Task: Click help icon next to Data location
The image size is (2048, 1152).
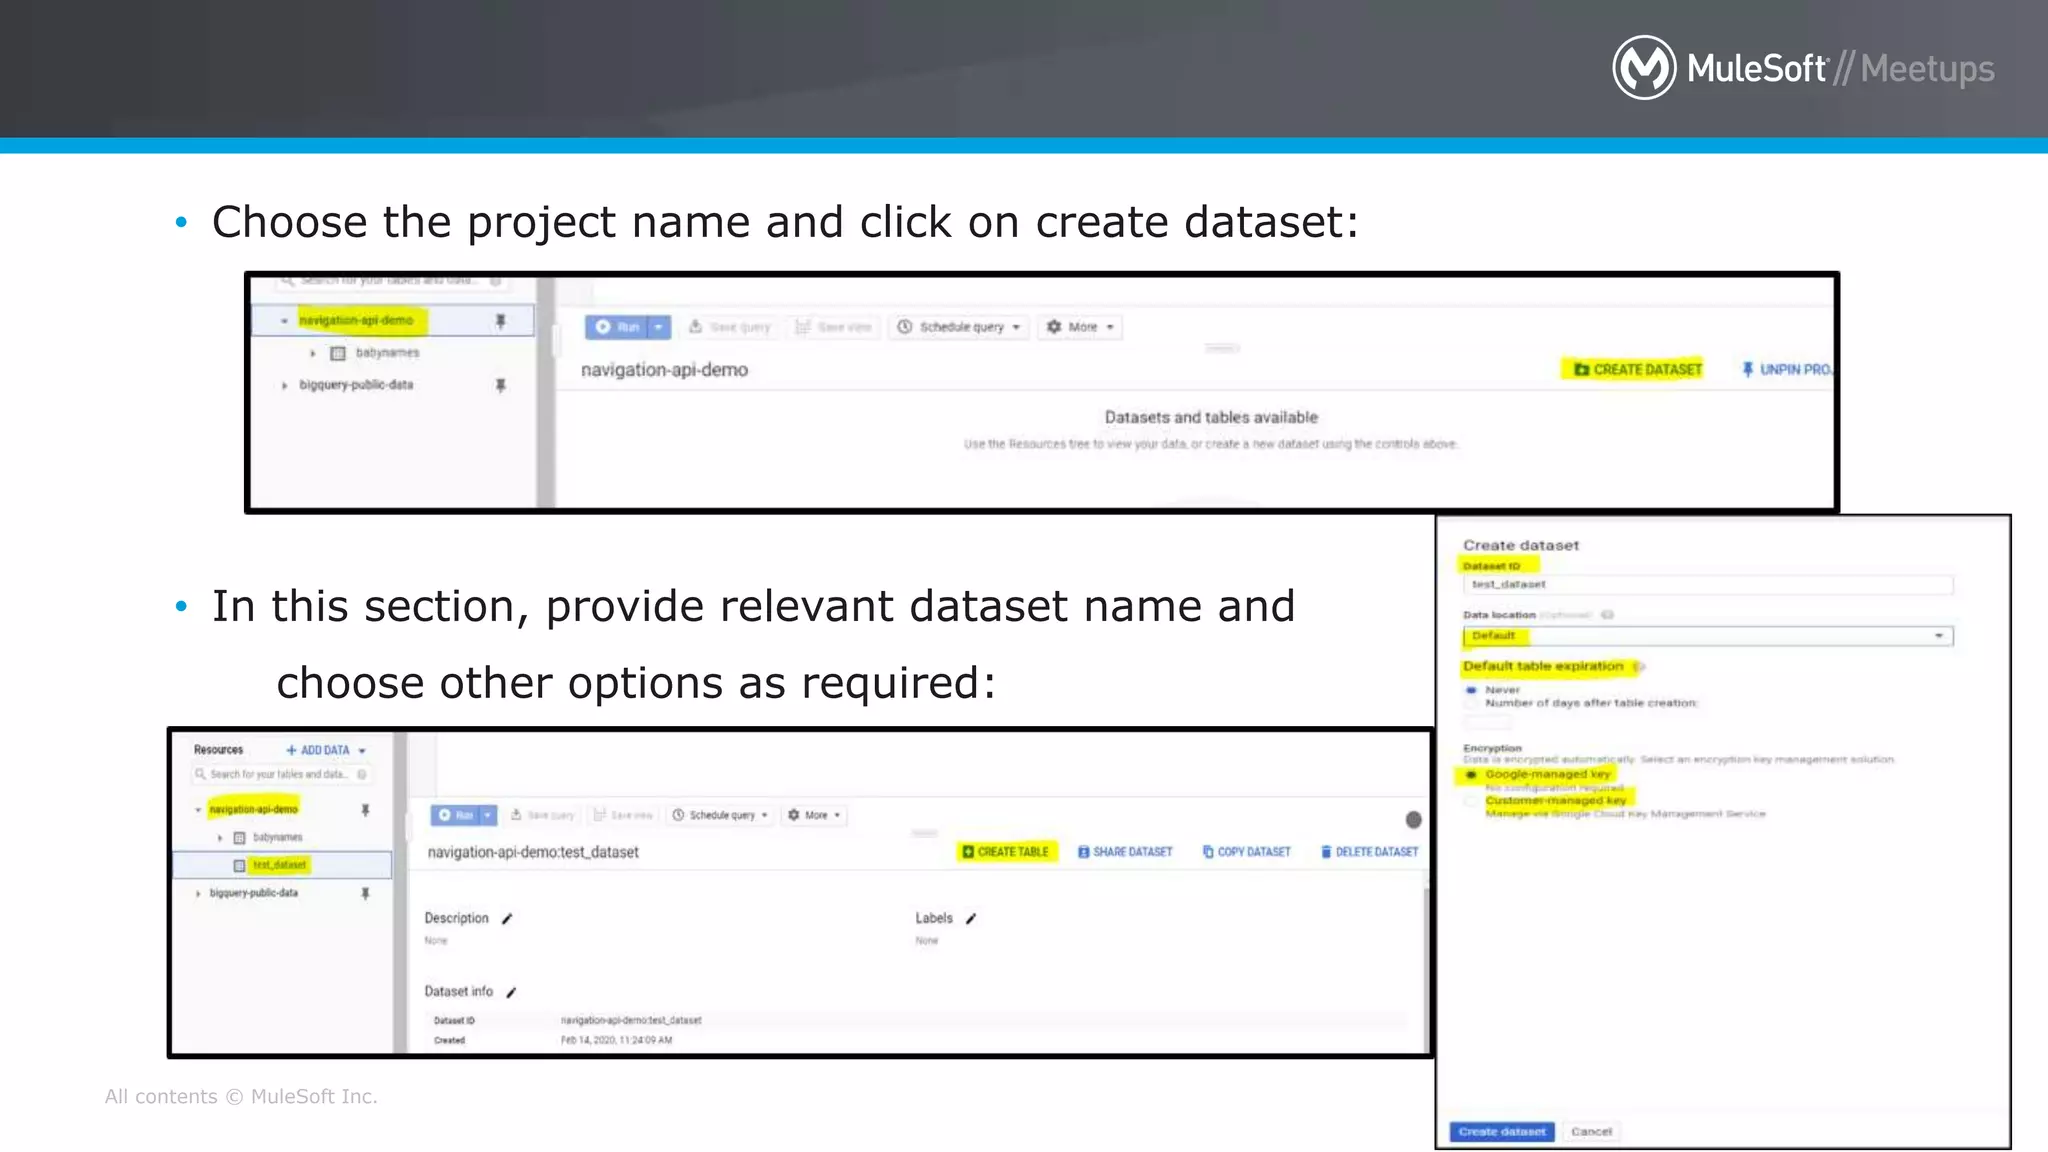Action: [1607, 615]
